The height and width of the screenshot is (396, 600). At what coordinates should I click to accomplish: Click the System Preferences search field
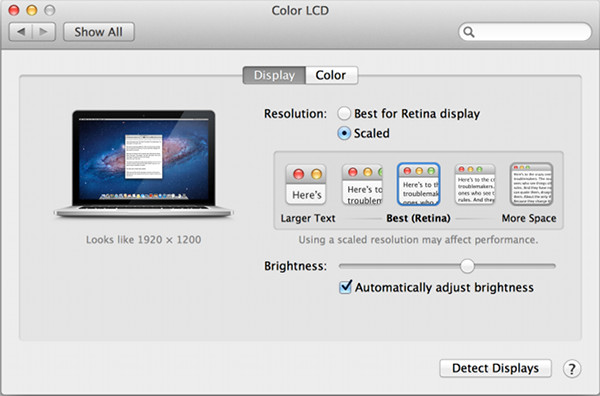(x=525, y=32)
